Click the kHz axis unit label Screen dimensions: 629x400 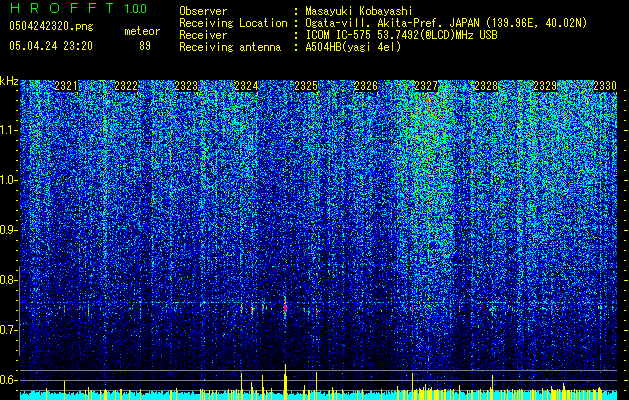pos(9,81)
